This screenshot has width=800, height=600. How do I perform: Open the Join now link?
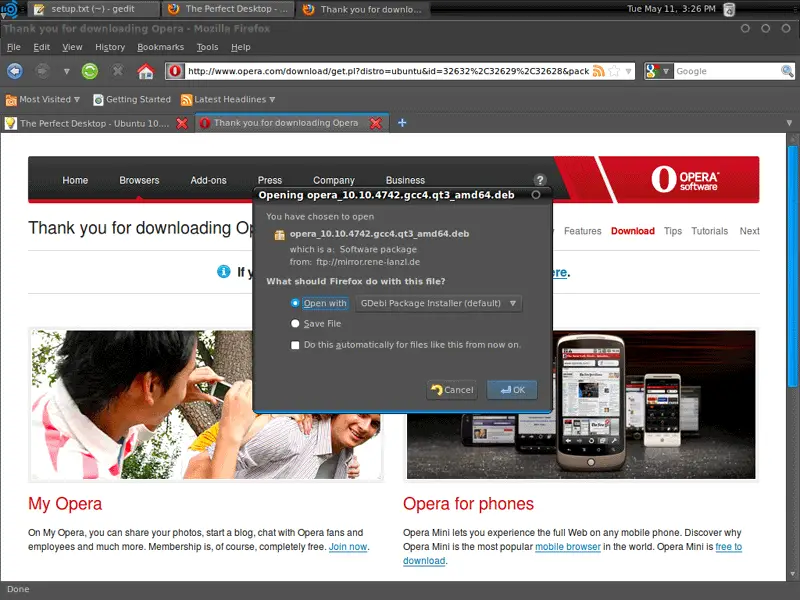coord(348,547)
